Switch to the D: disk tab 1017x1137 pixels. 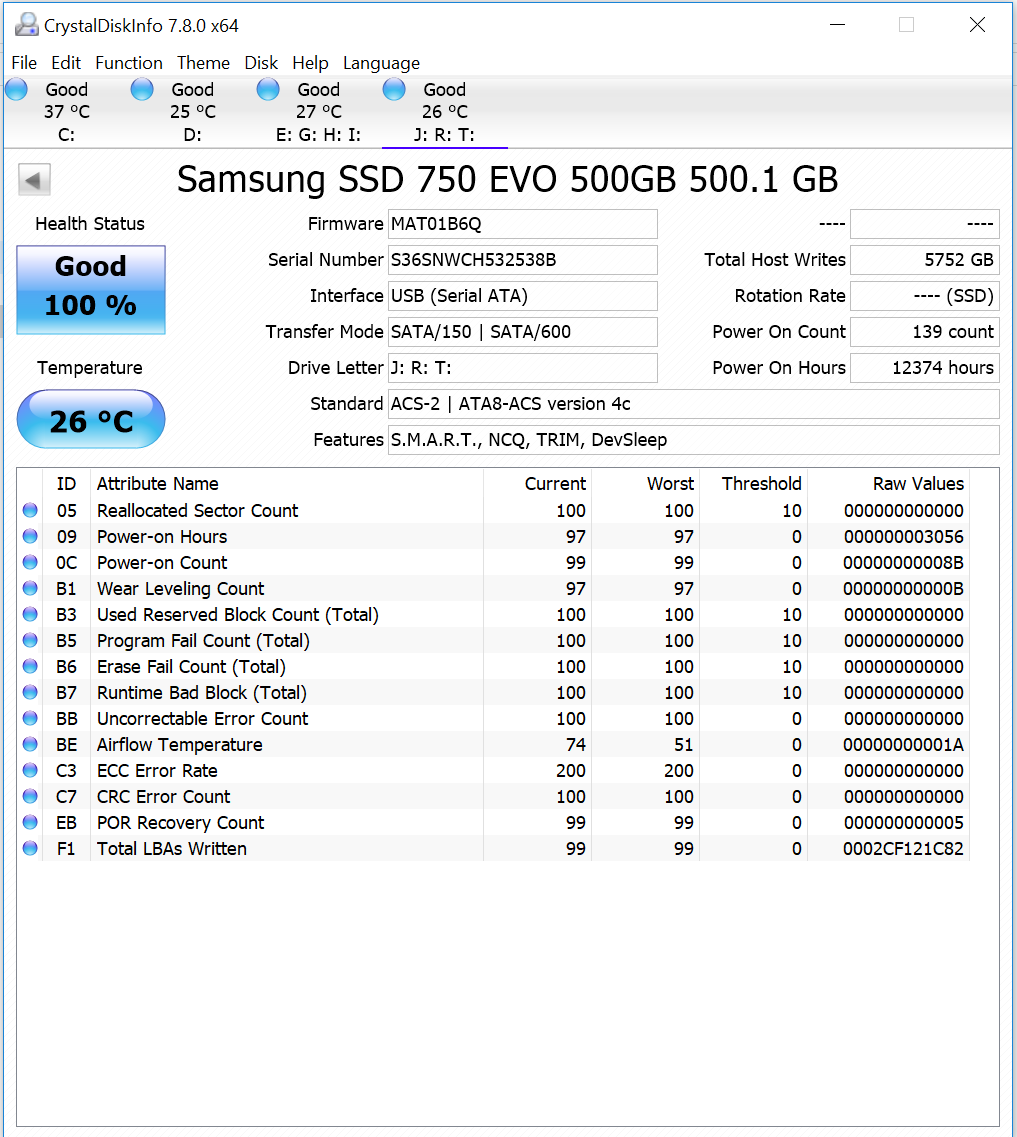pyautogui.click(x=193, y=112)
